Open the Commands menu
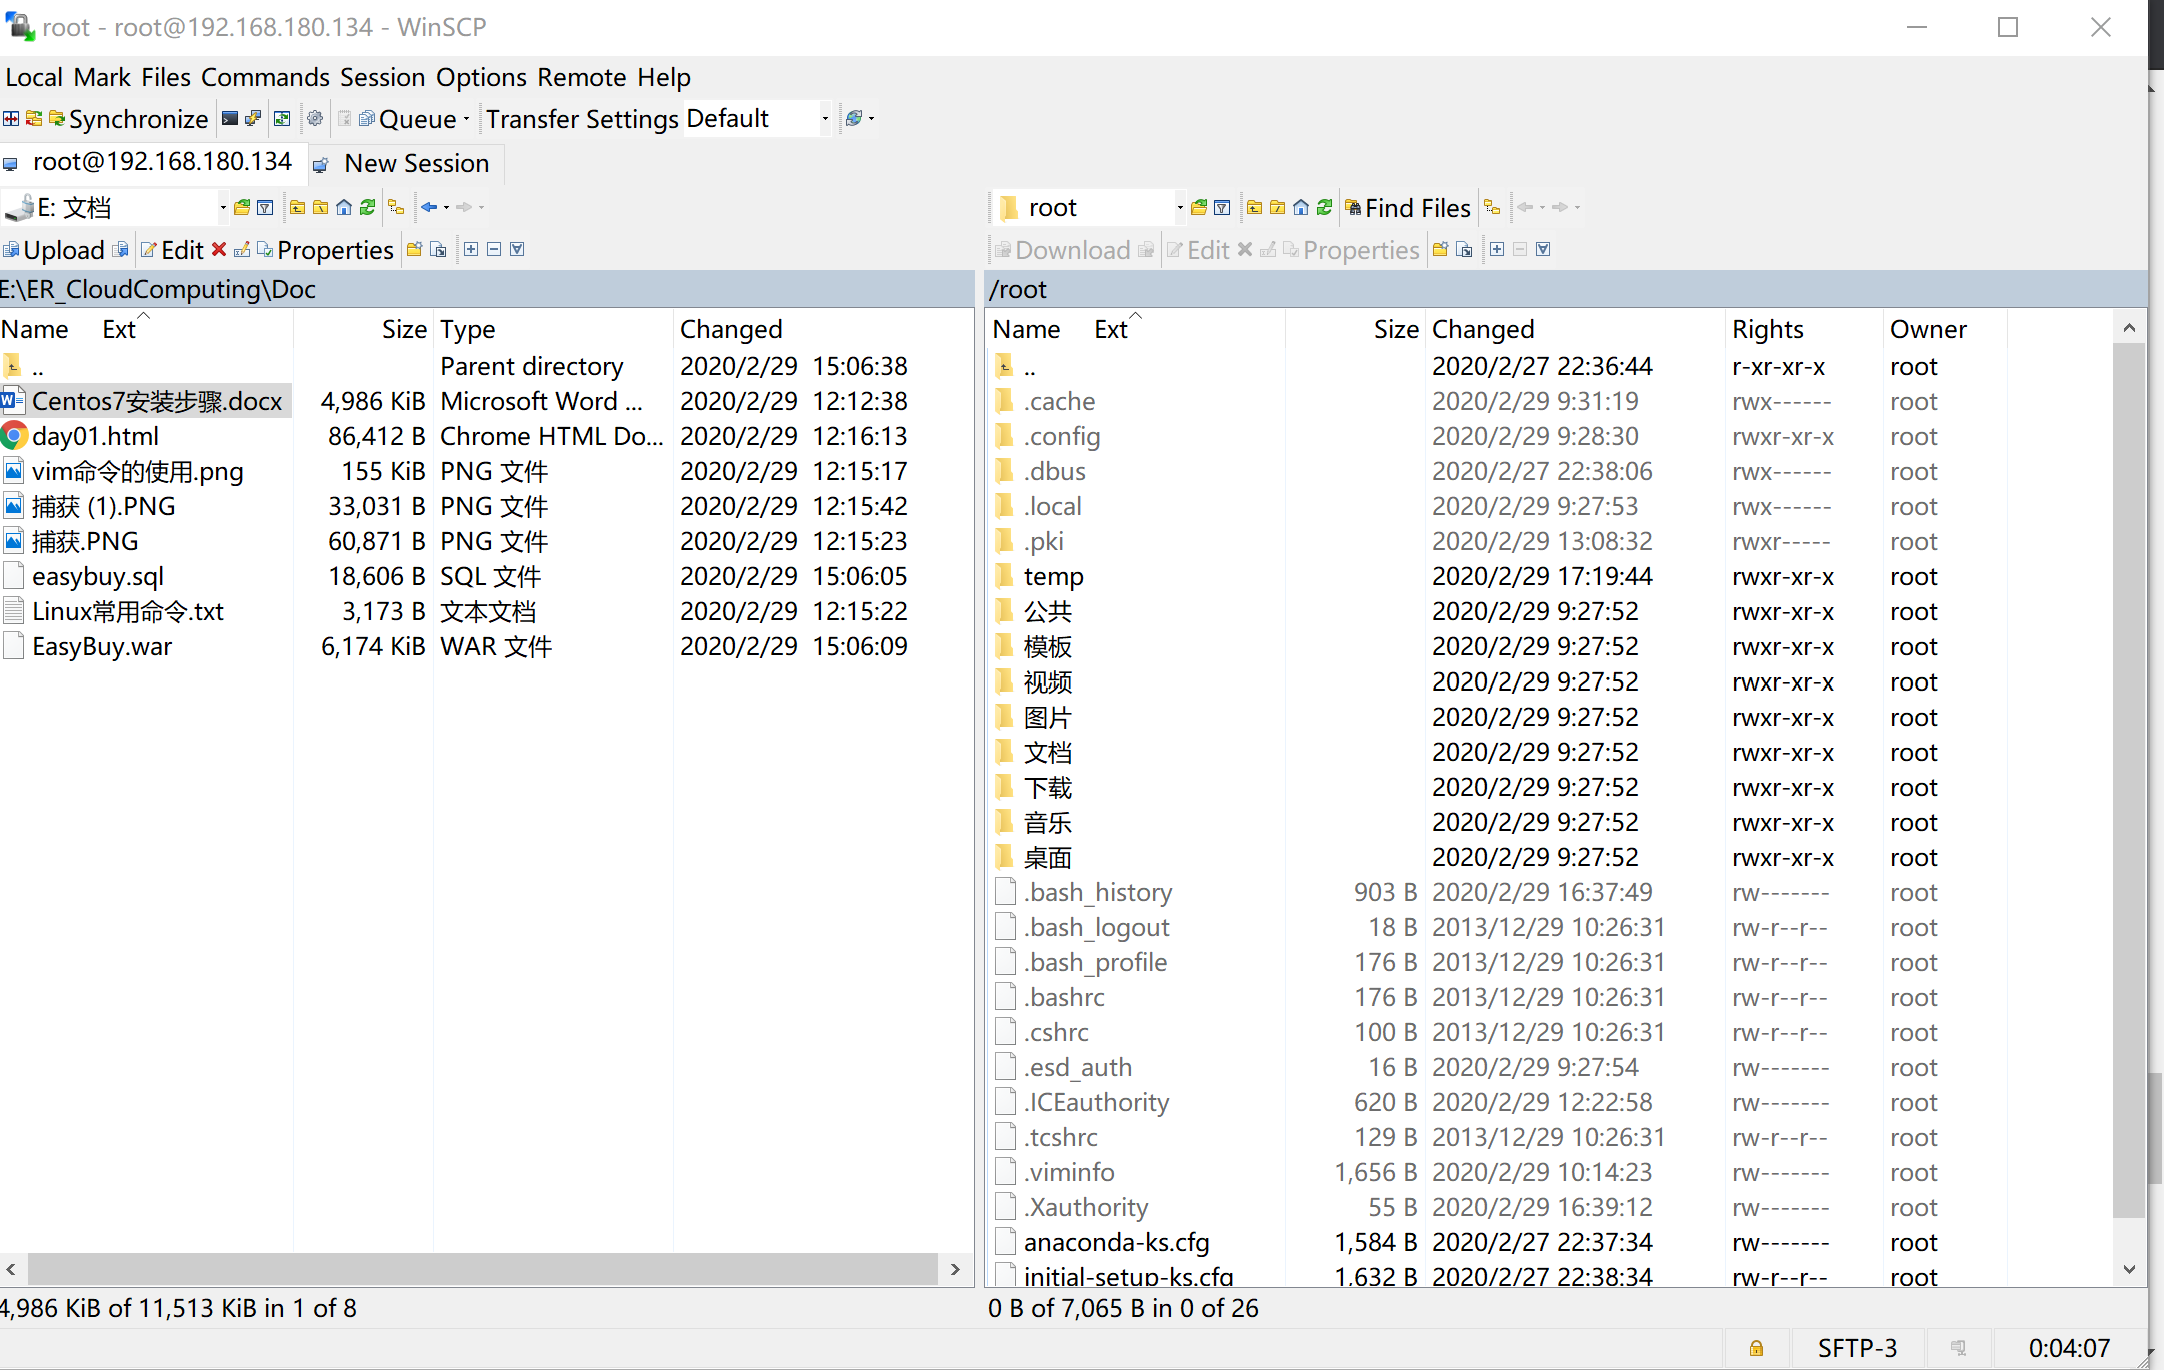 pyautogui.click(x=265, y=77)
